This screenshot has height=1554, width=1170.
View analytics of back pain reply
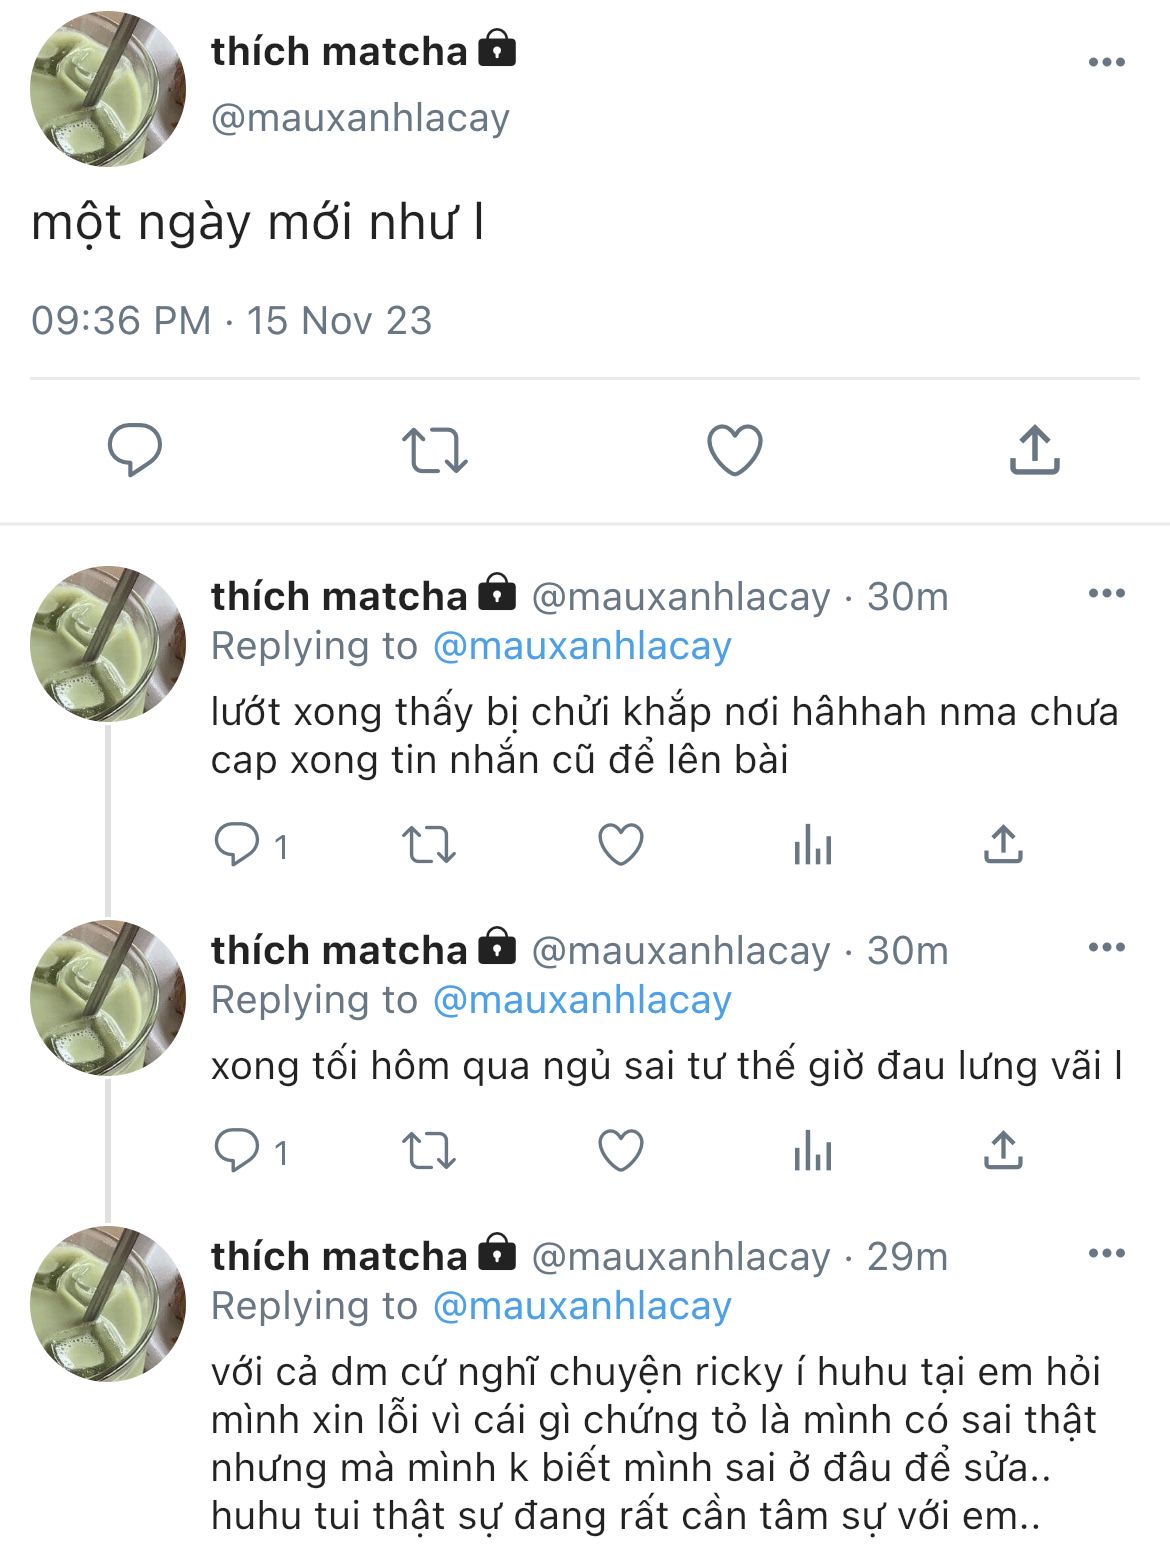[812, 1153]
